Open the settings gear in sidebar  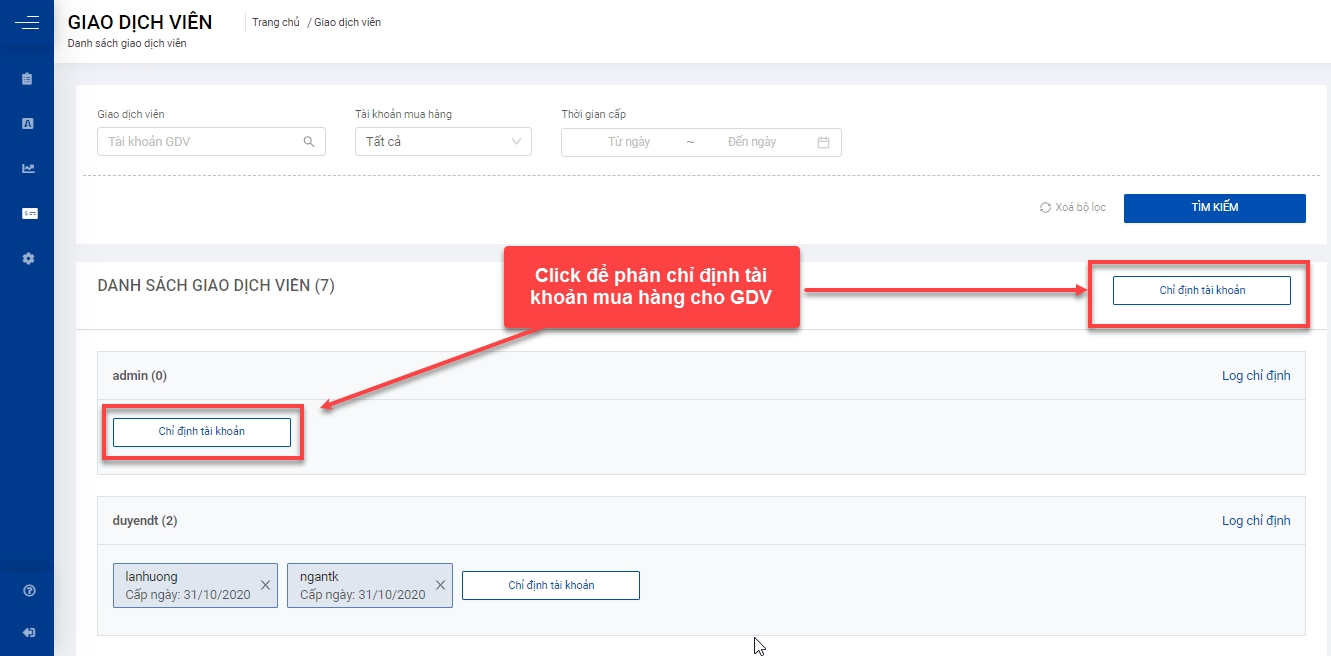point(28,258)
